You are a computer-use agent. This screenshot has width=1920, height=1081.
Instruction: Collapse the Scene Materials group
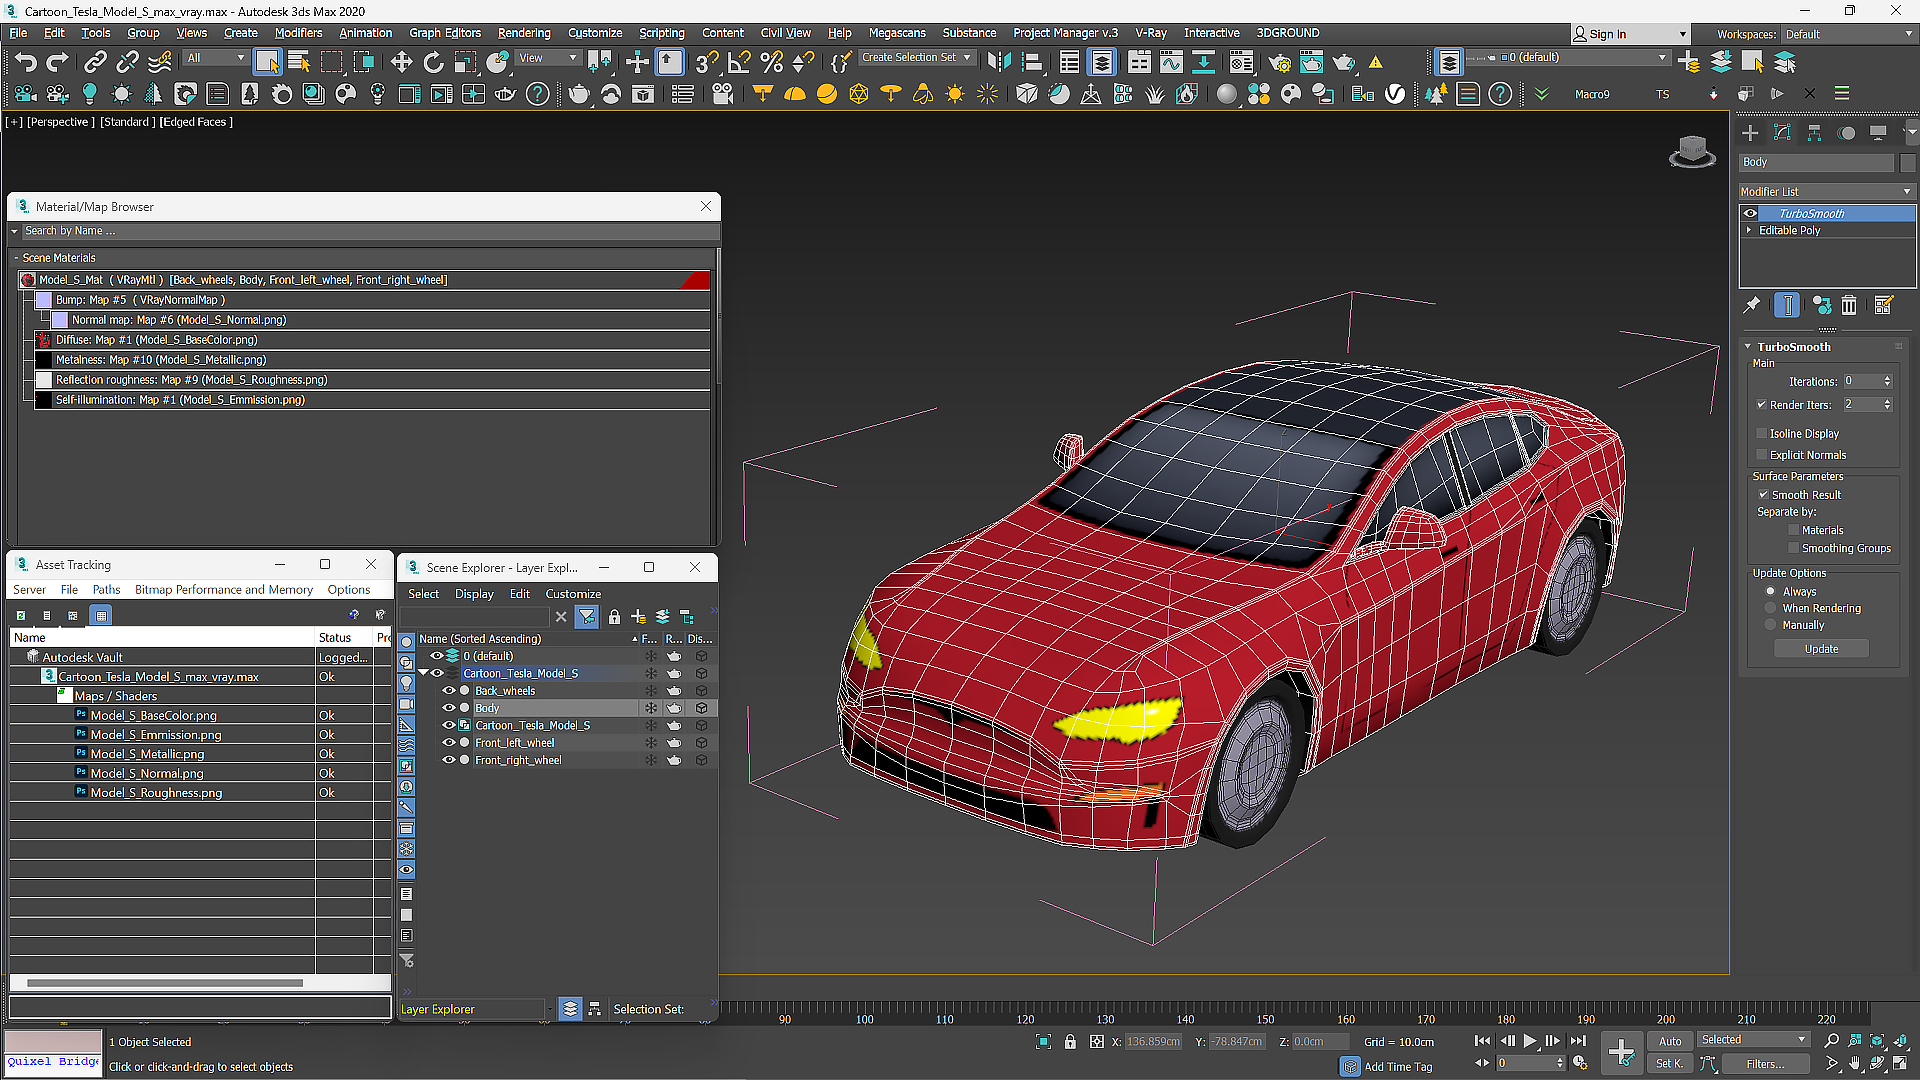(16, 258)
